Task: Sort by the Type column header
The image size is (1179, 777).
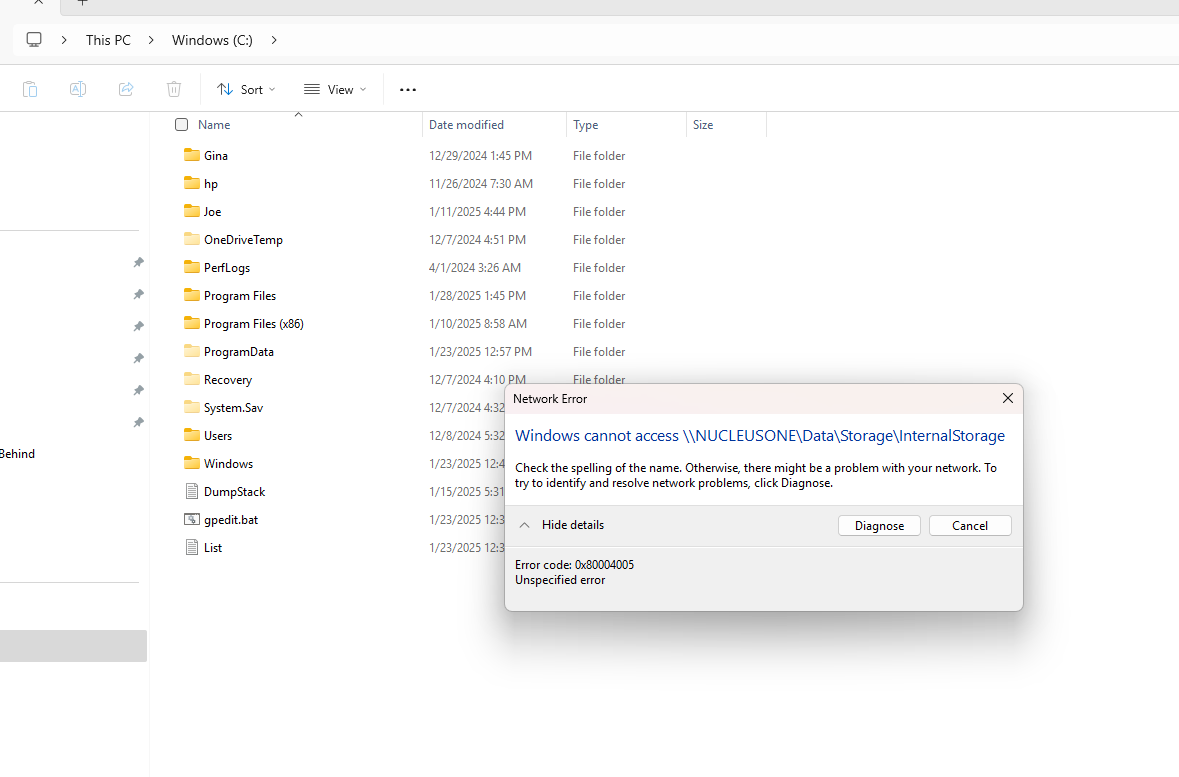Action: pos(586,125)
